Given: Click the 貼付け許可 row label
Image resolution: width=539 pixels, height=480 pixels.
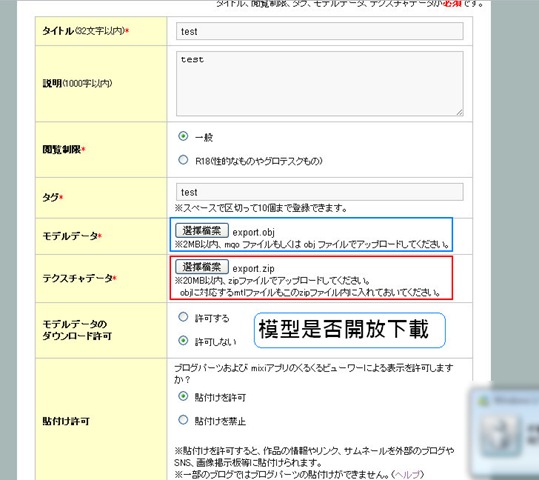Looking at the screenshot, I should [66, 421].
